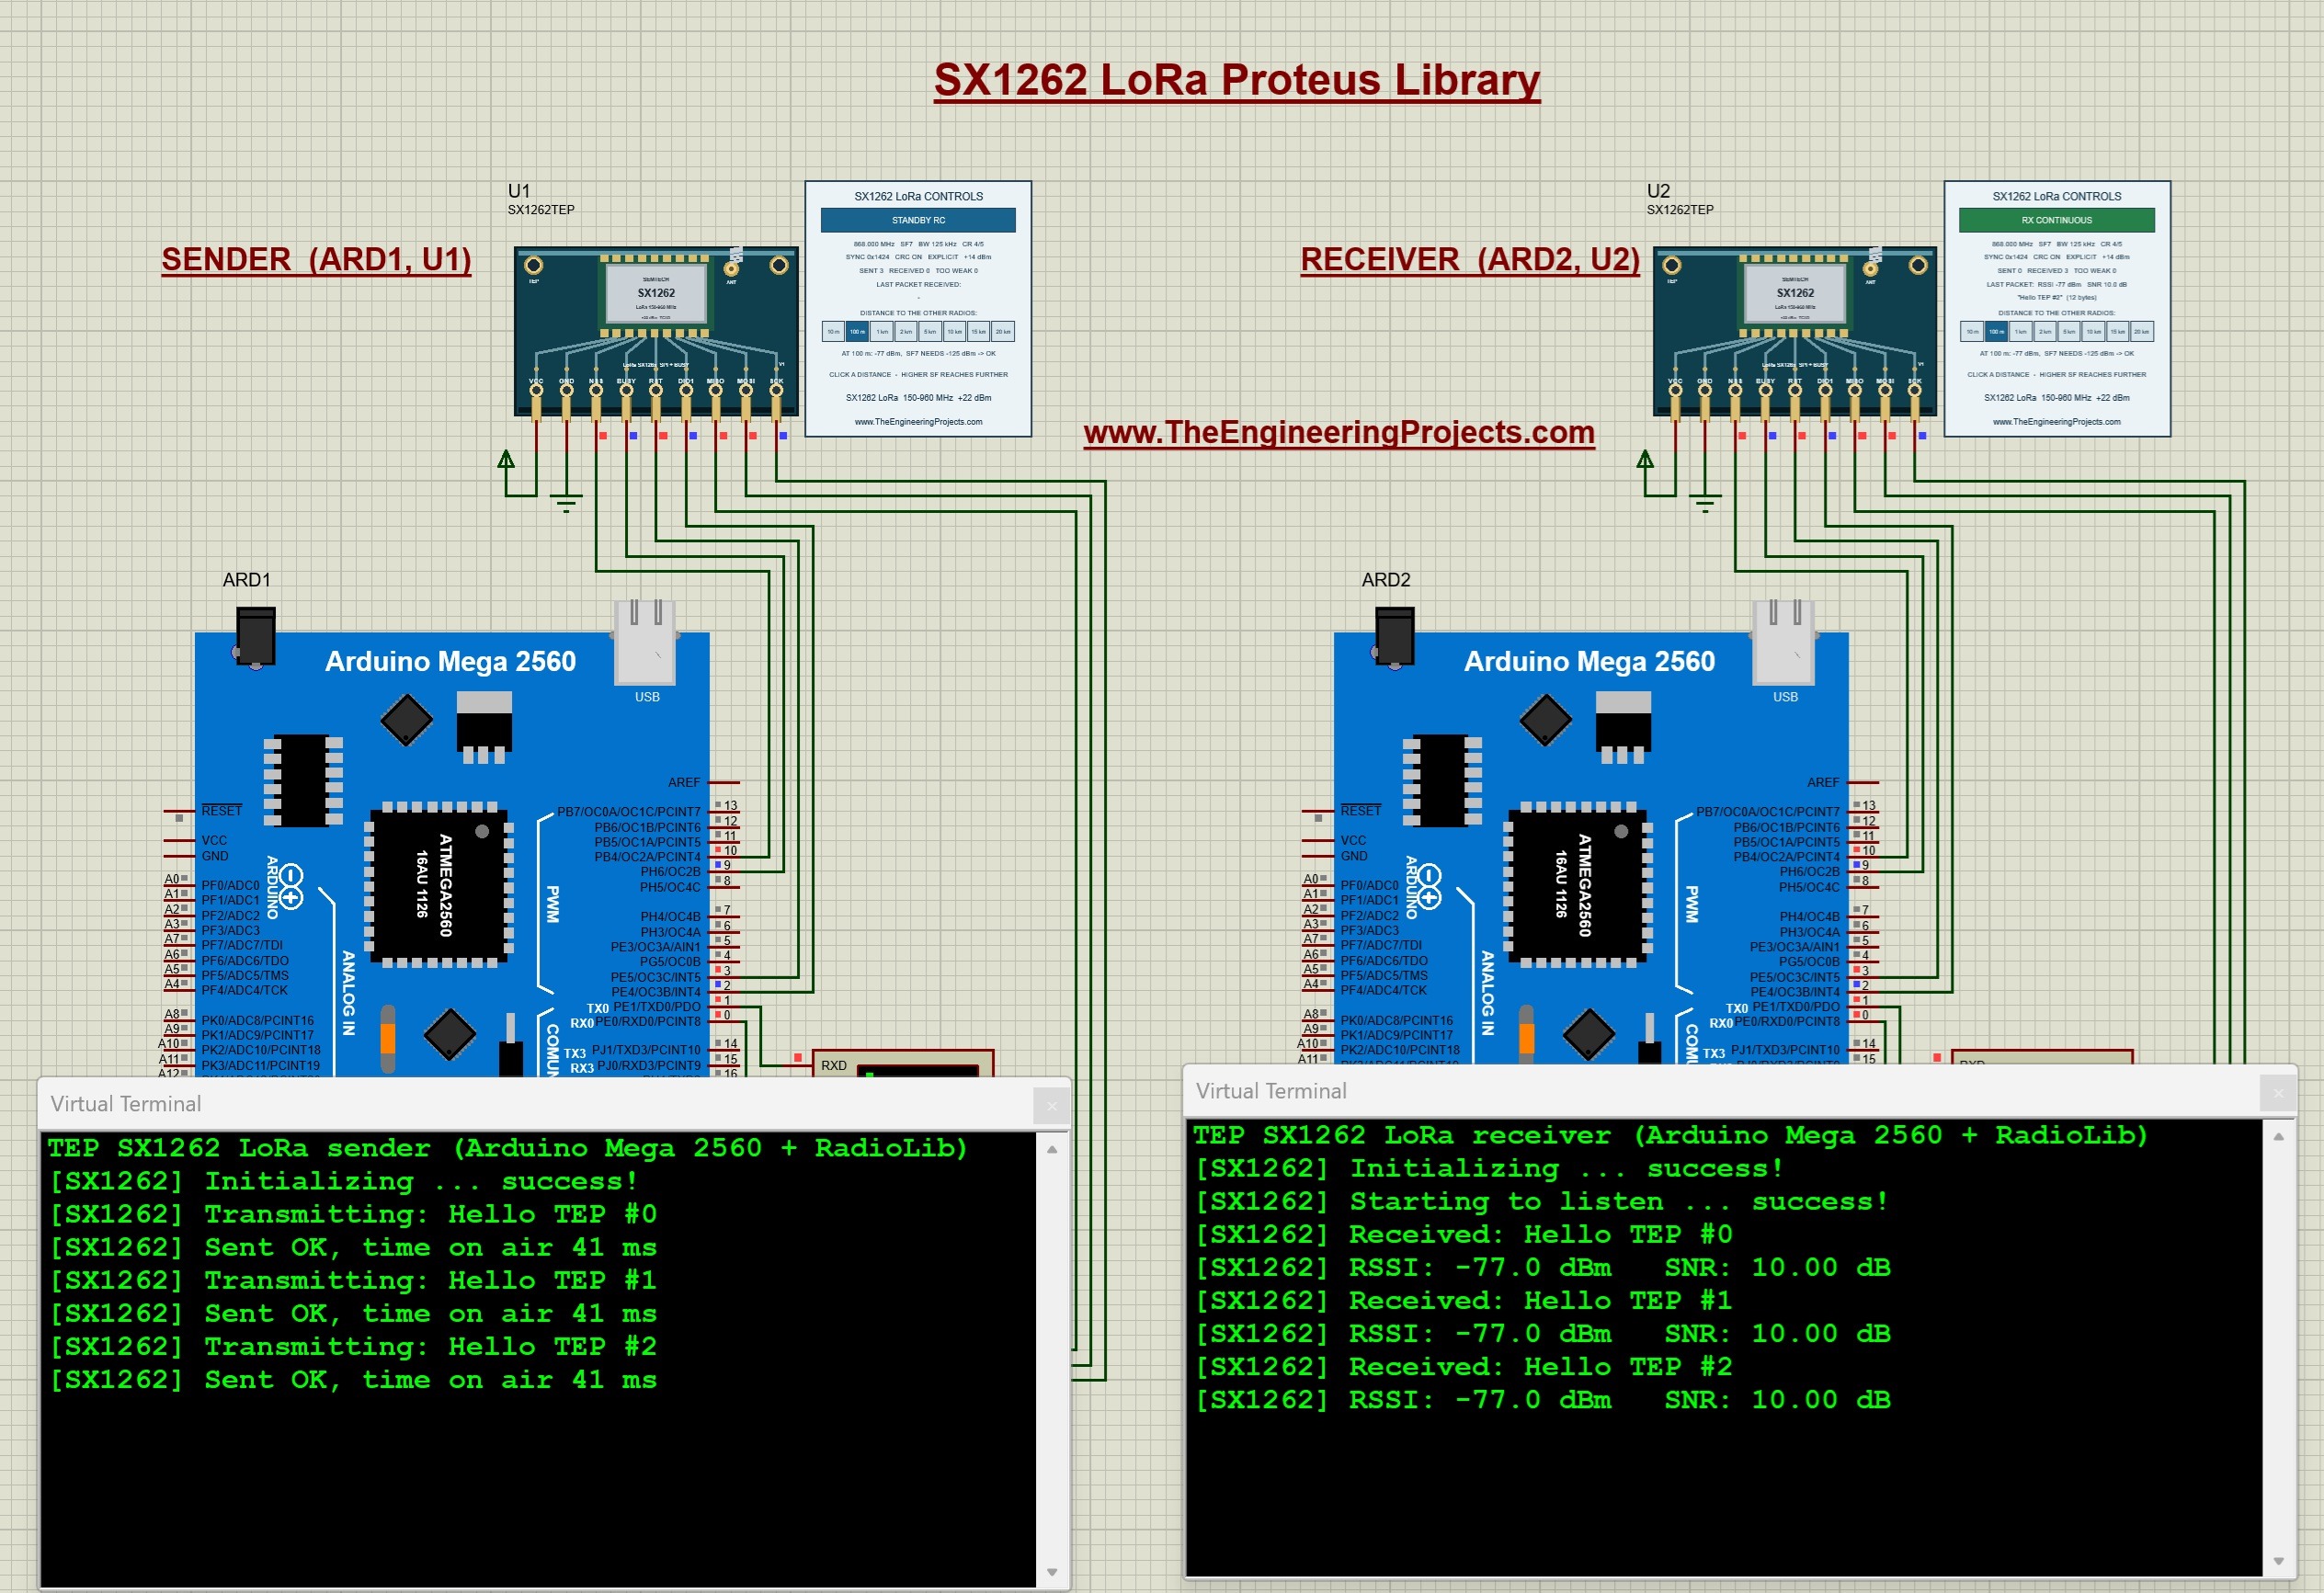Click the power jack on ARD2 board
2324x1593 pixels.
[x=1394, y=637]
